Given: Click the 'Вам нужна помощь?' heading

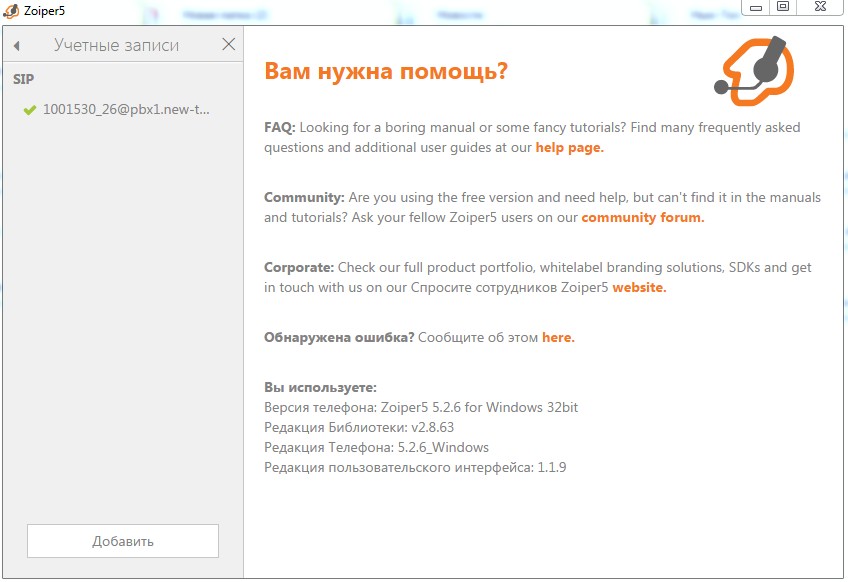Looking at the screenshot, I should pyautogui.click(x=386, y=72).
